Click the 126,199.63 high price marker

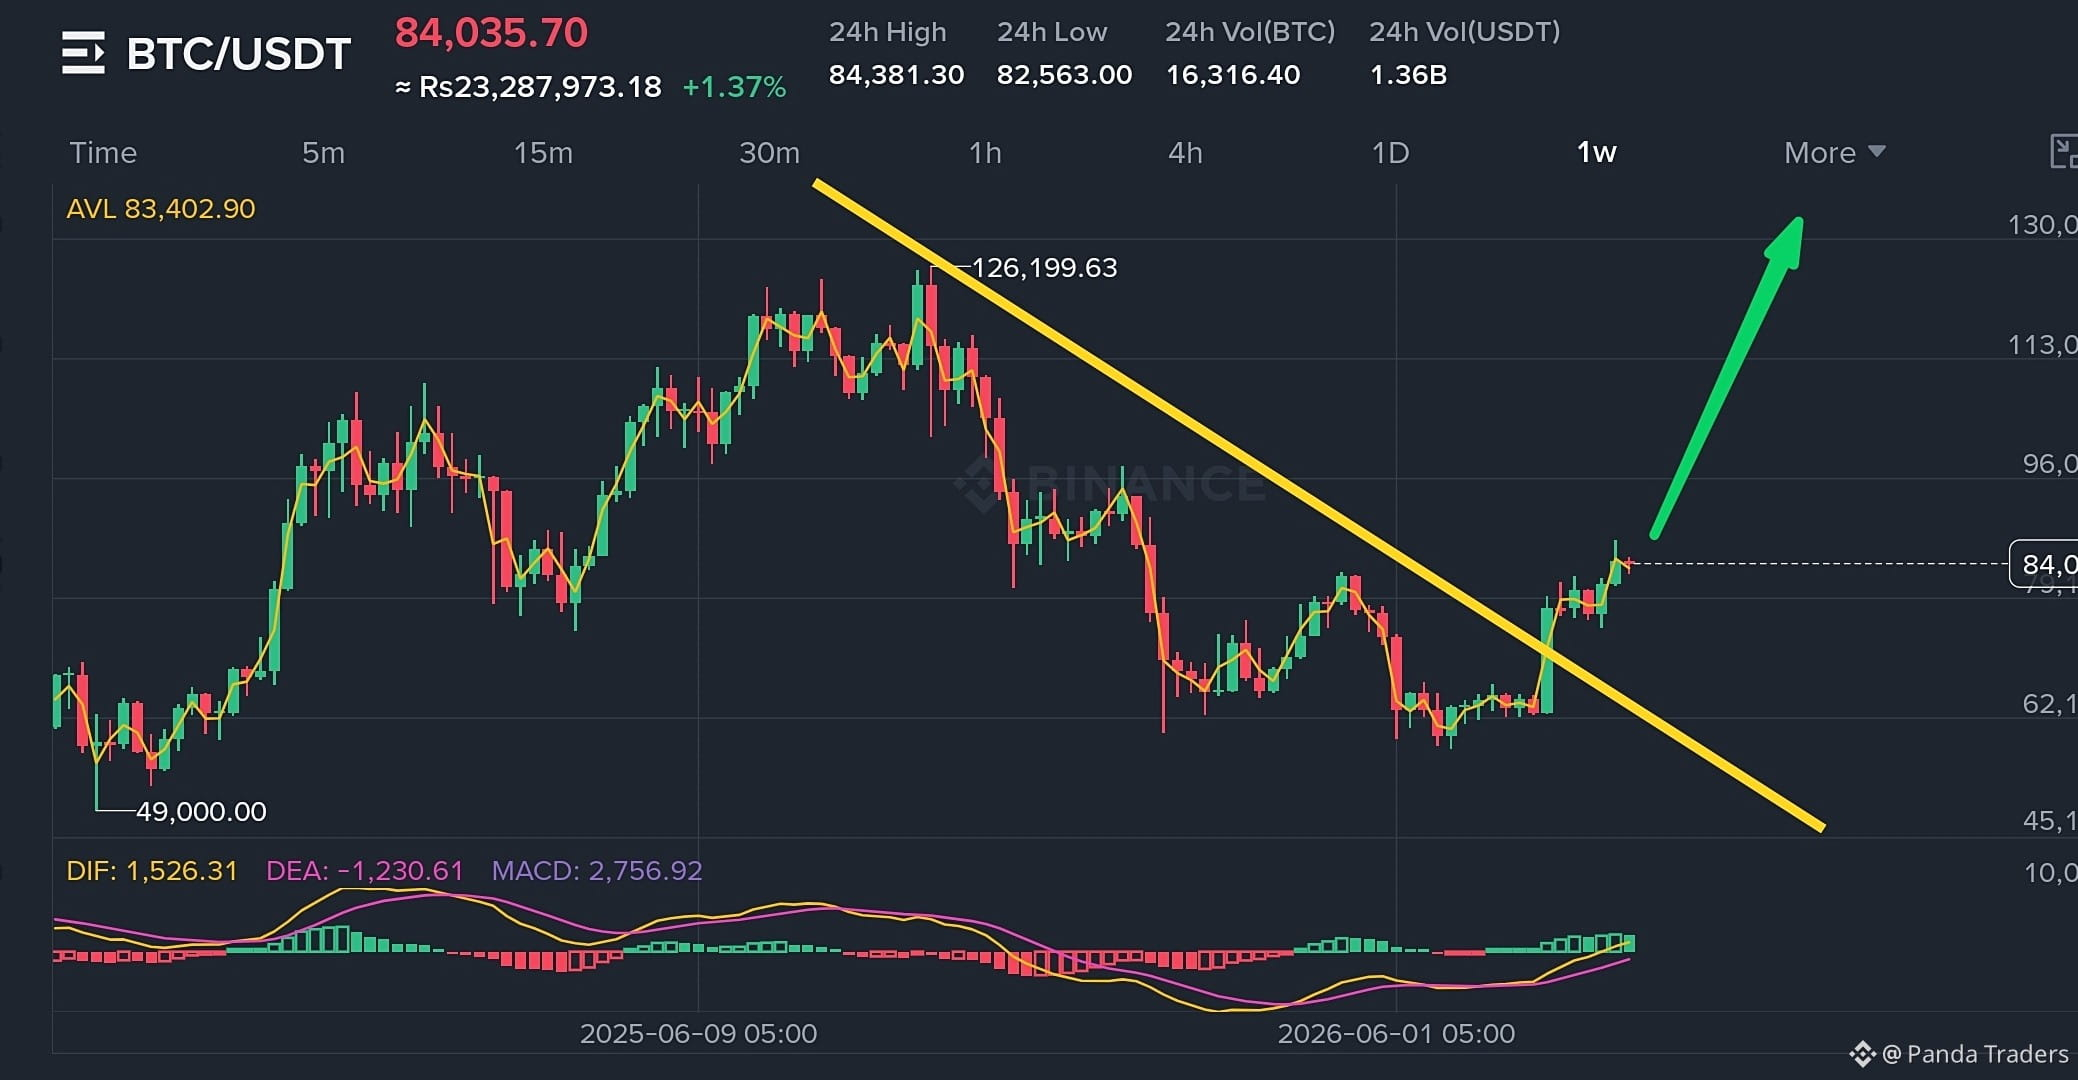point(1044,268)
